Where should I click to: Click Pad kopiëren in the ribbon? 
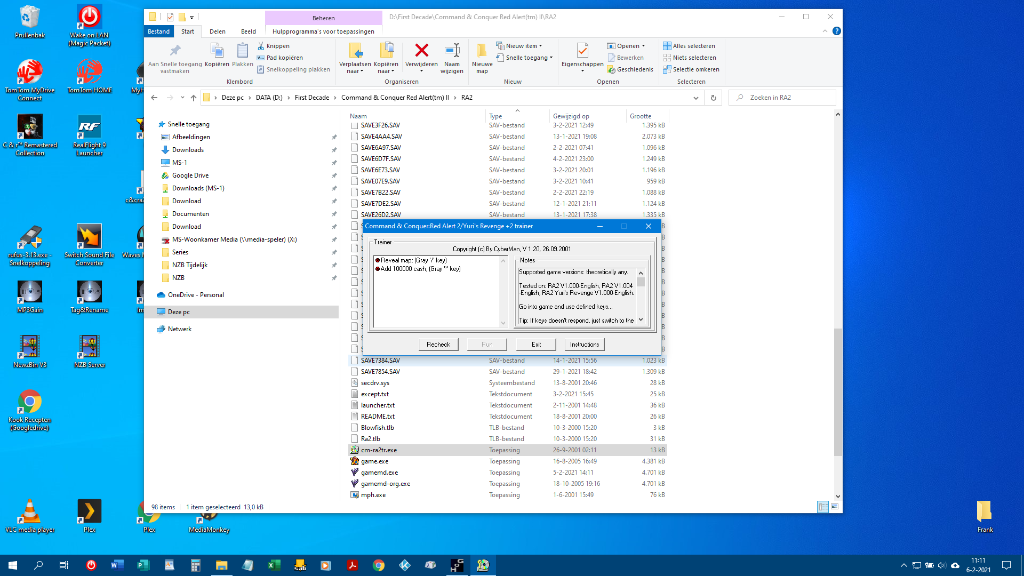point(280,57)
